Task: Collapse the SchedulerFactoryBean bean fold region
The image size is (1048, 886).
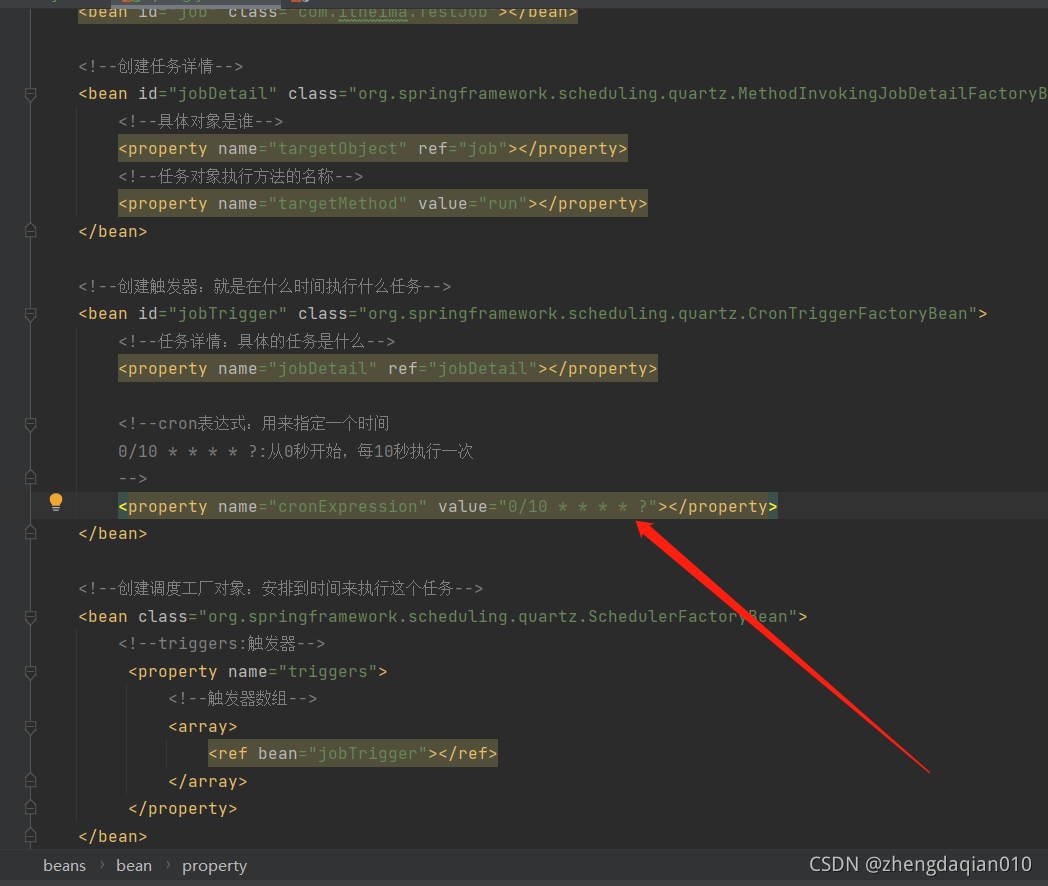Action: (x=30, y=616)
